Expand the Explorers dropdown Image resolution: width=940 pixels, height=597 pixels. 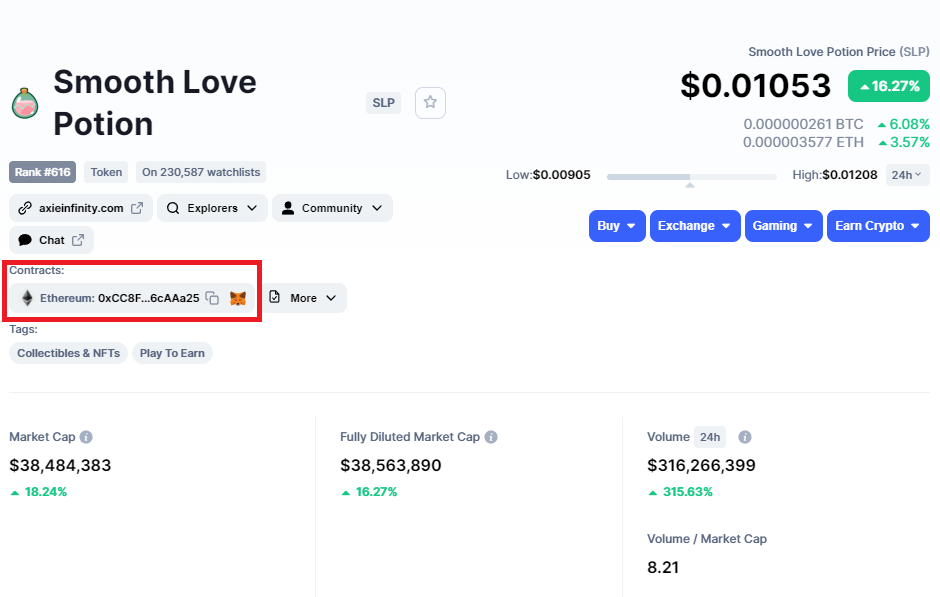point(212,208)
